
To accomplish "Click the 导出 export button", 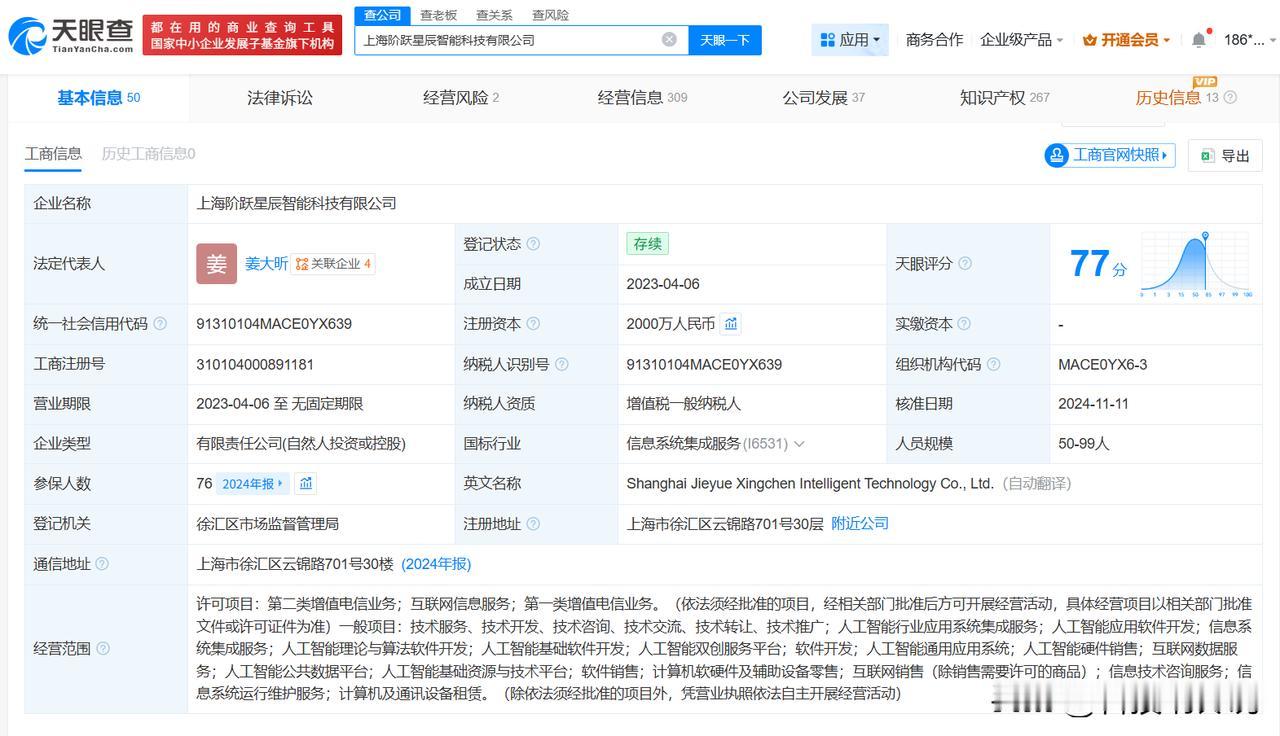I will 1225,155.
